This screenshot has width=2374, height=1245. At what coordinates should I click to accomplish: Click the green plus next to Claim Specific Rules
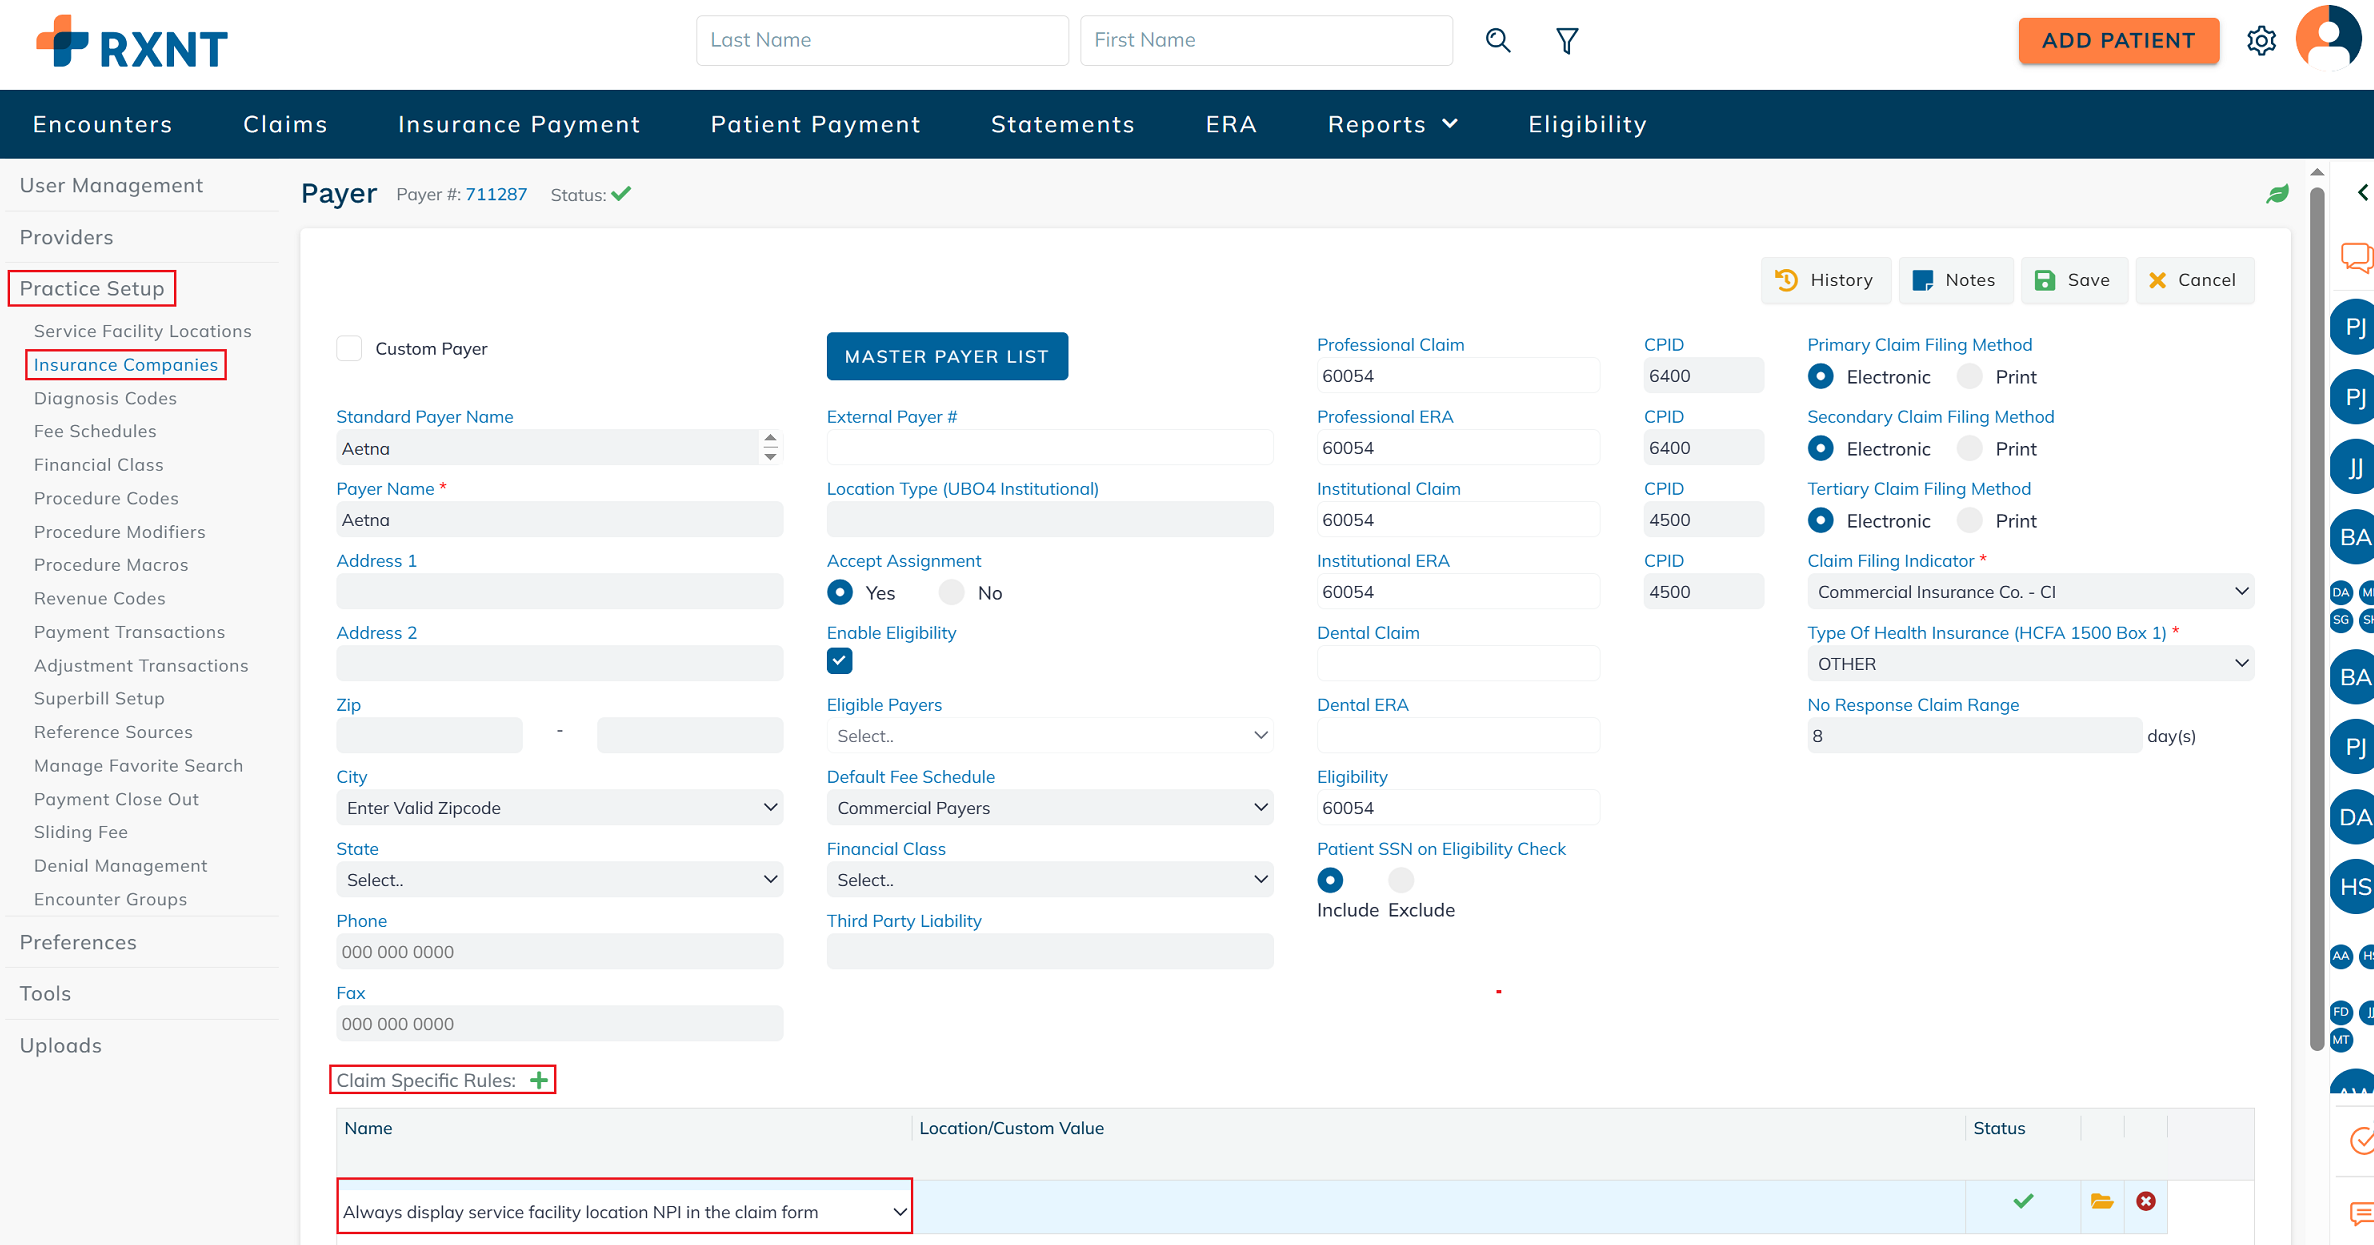[539, 1080]
